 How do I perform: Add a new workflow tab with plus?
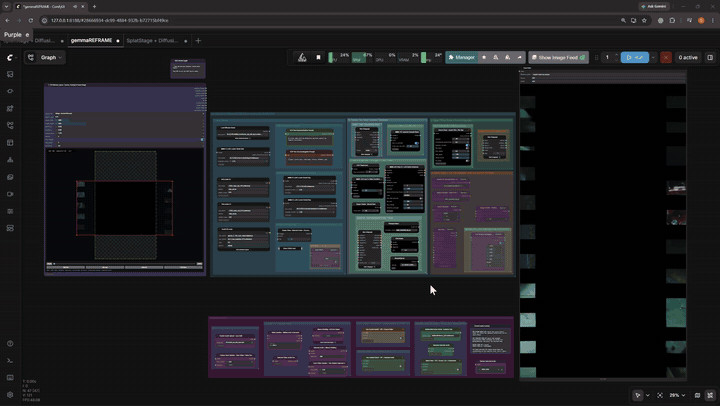pyautogui.click(x=198, y=40)
